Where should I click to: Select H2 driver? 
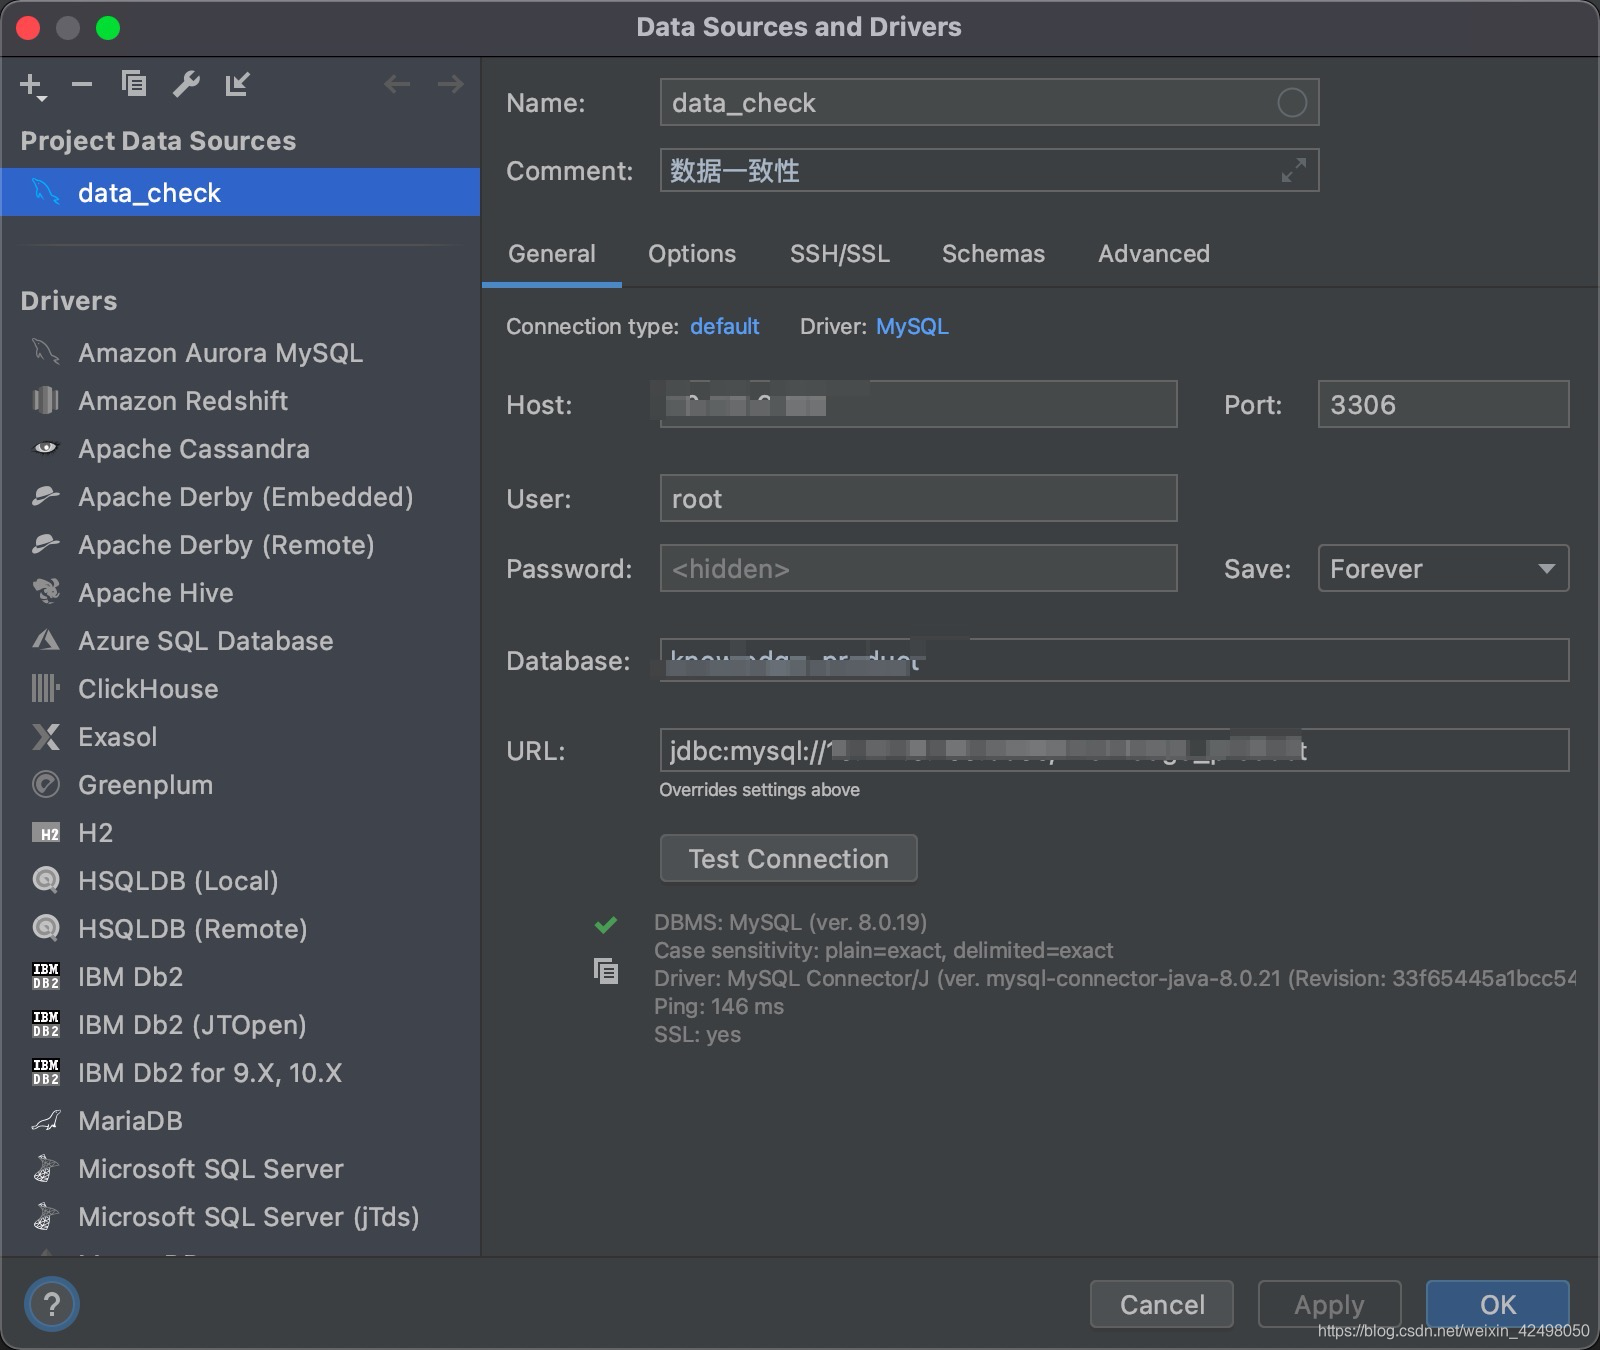tap(240, 833)
